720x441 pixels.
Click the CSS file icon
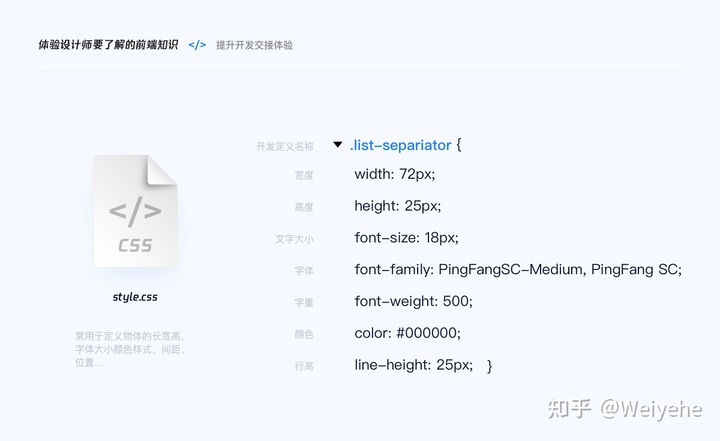[135, 211]
